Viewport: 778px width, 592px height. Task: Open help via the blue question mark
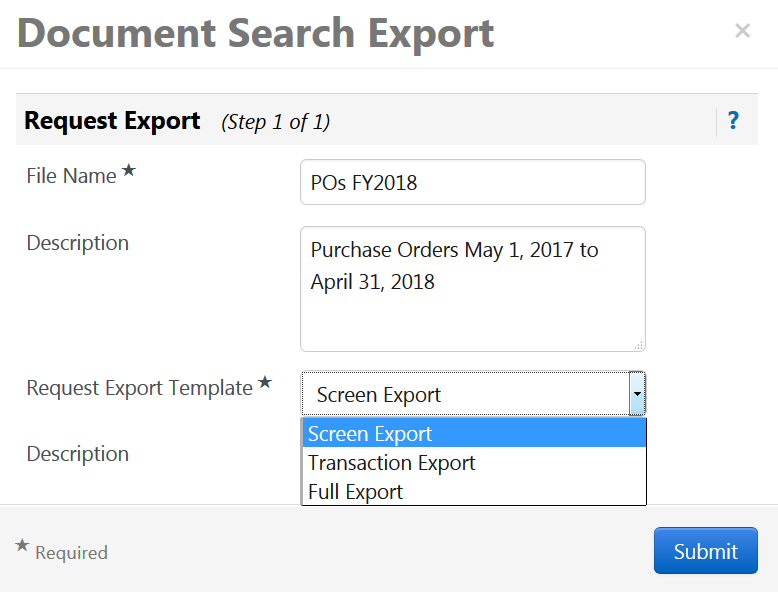pos(733,121)
